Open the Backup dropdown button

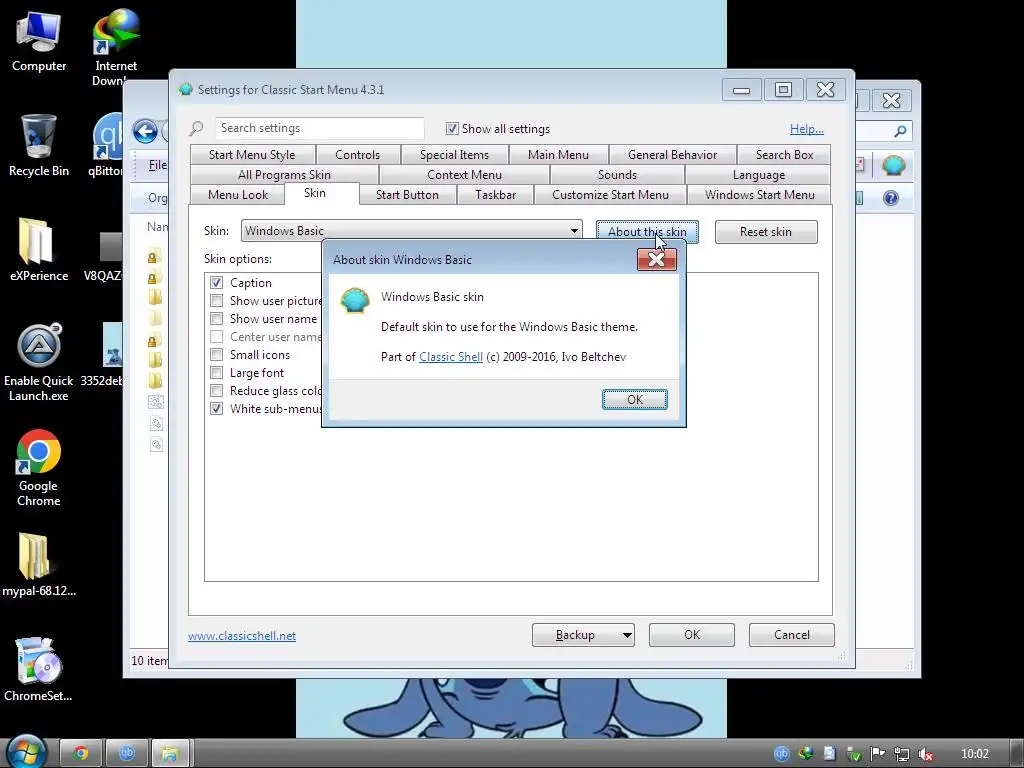coord(583,635)
